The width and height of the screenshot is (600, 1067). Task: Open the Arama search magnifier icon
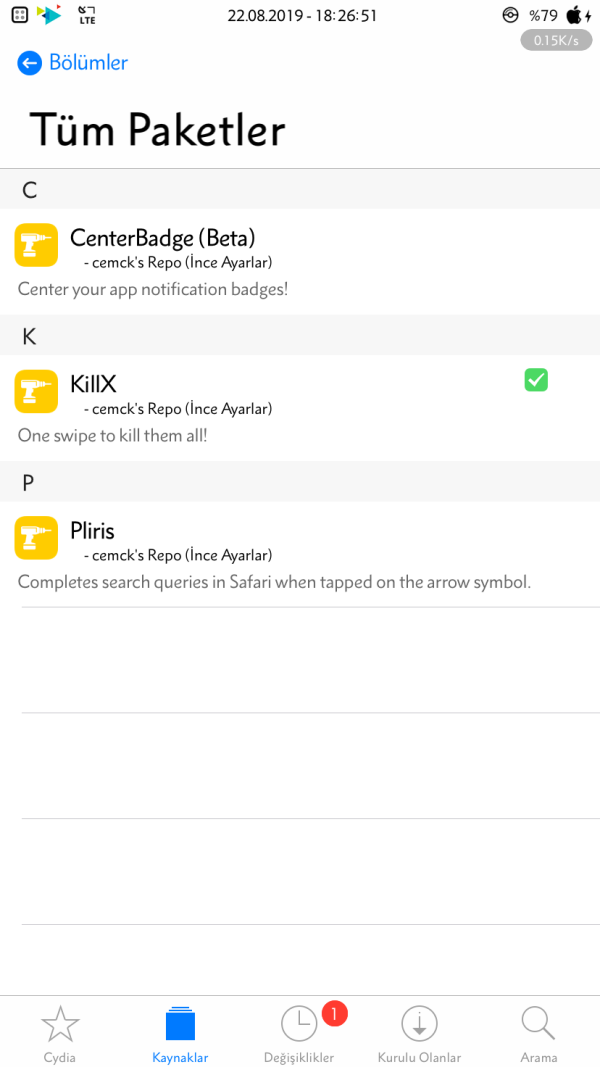click(538, 1025)
